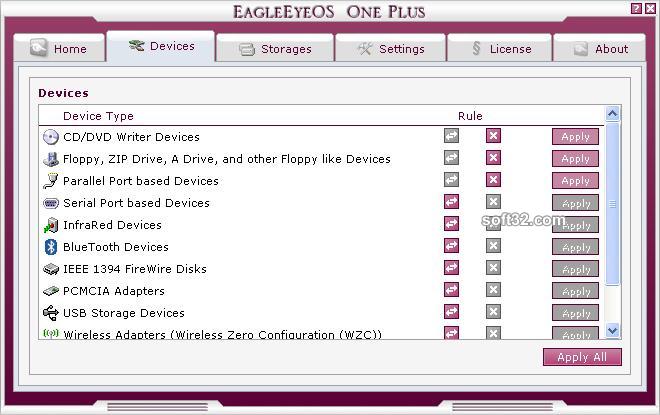Click the IEEE 1394 FireWire disk icon

[51, 269]
